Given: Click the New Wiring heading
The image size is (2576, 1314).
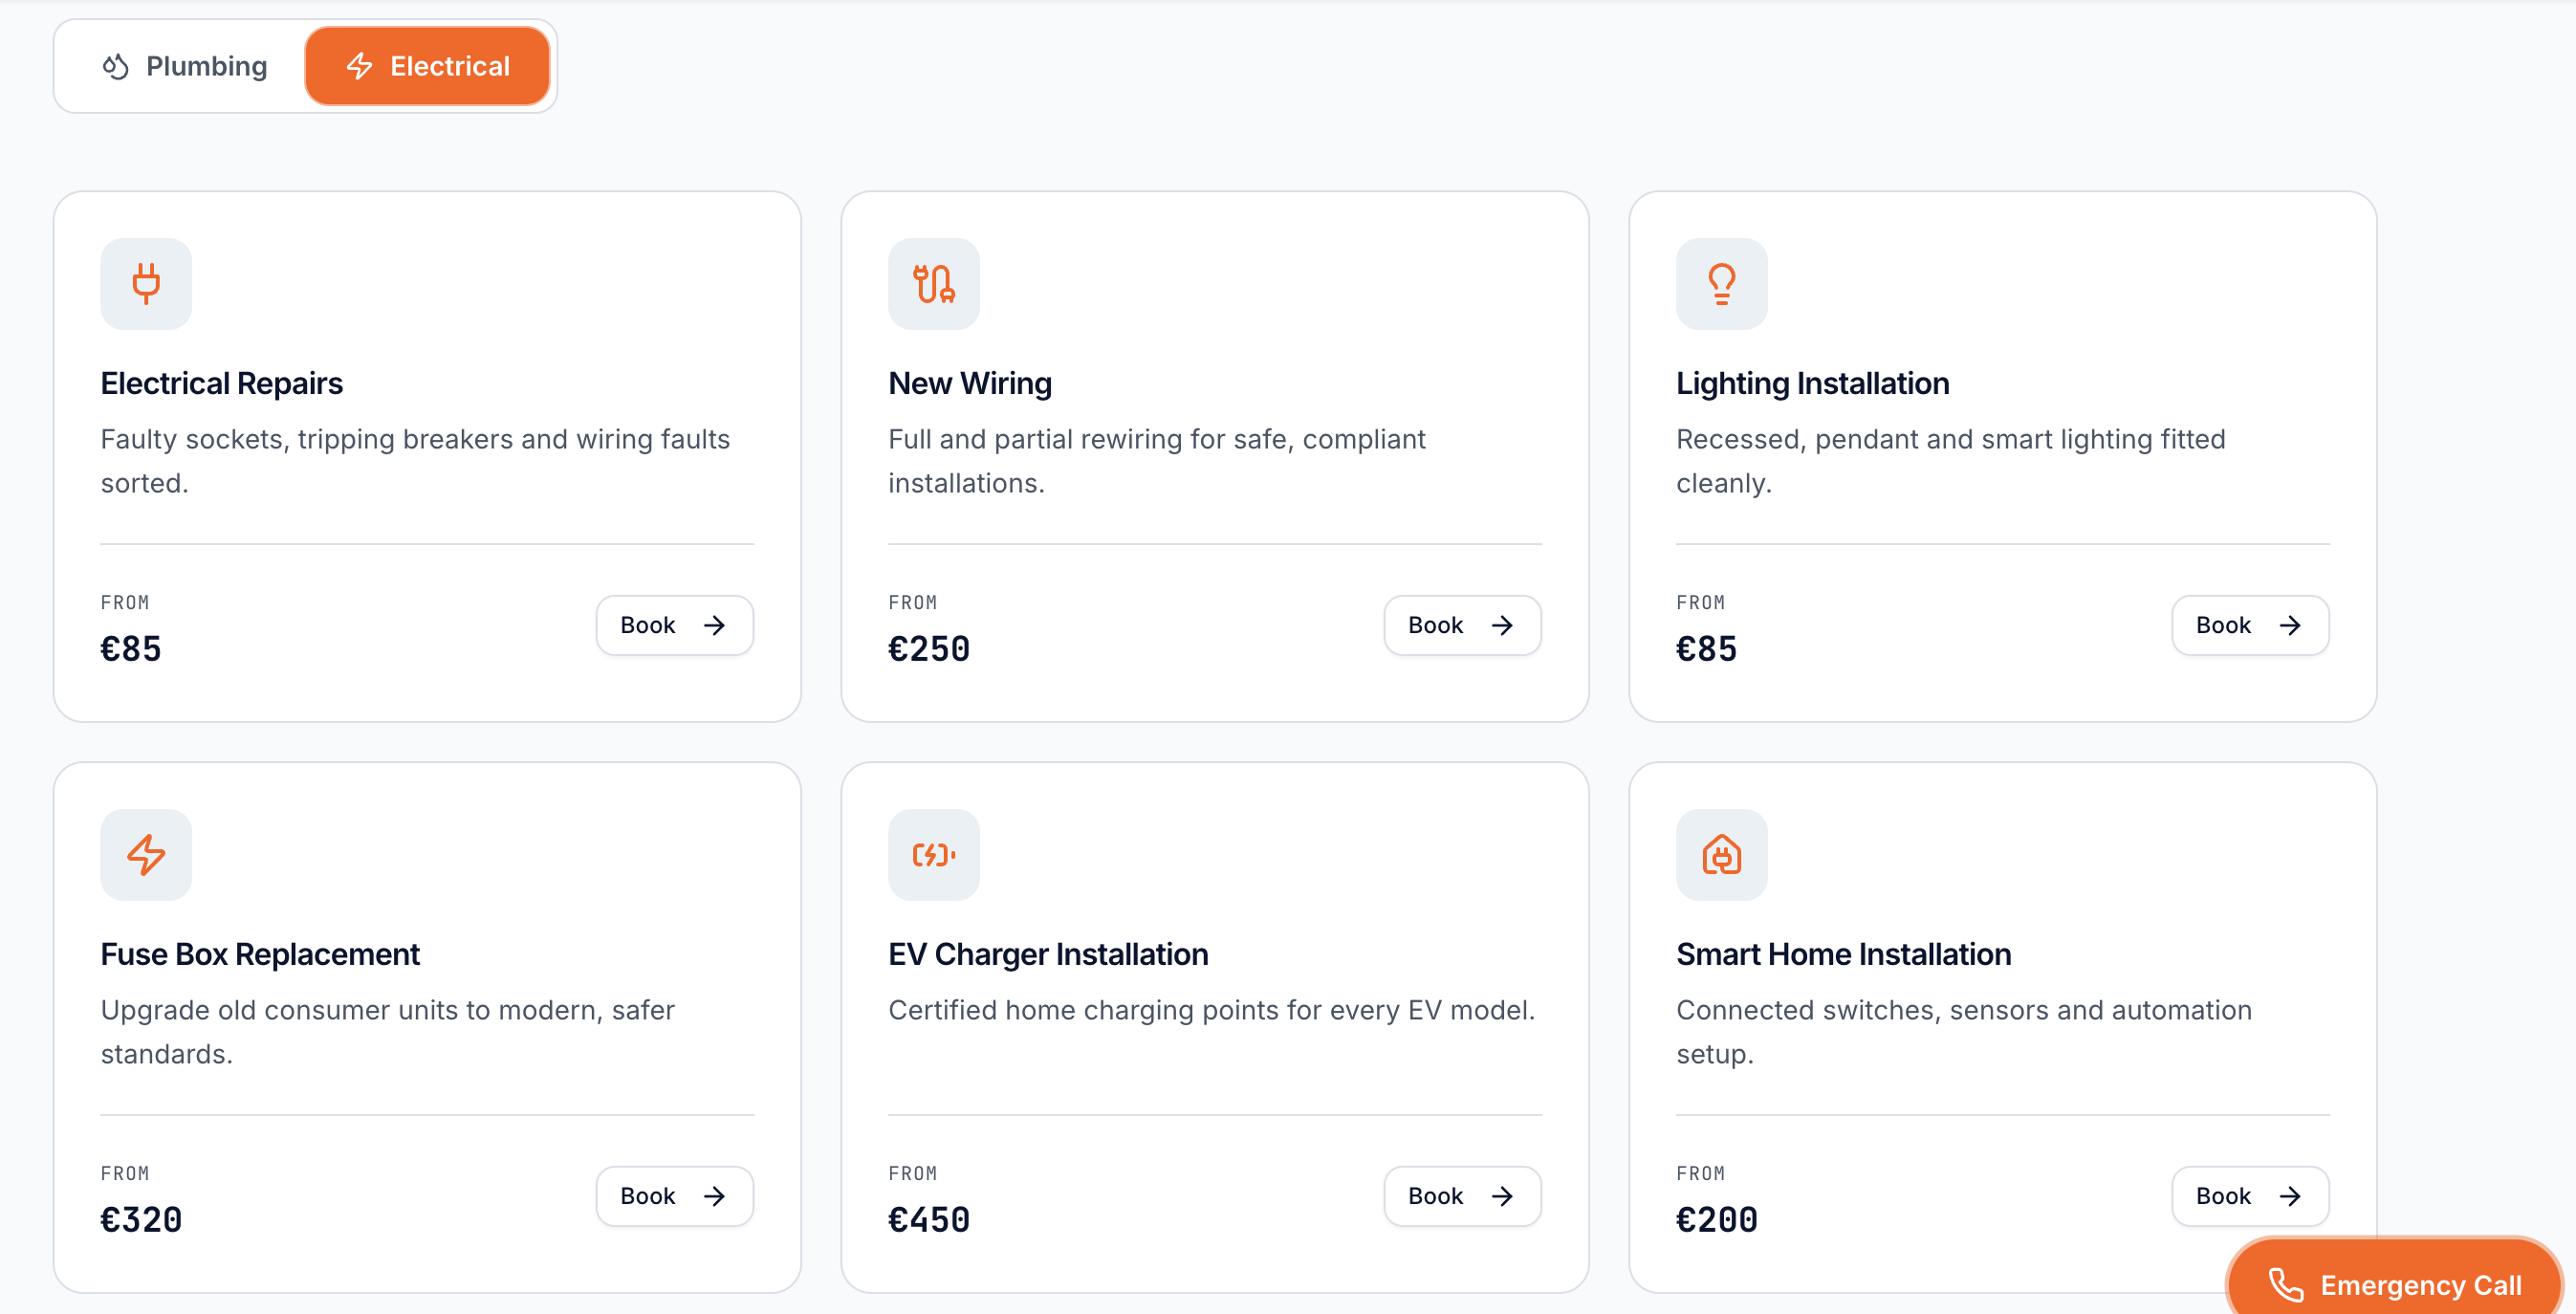Looking at the screenshot, I should coord(969,383).
